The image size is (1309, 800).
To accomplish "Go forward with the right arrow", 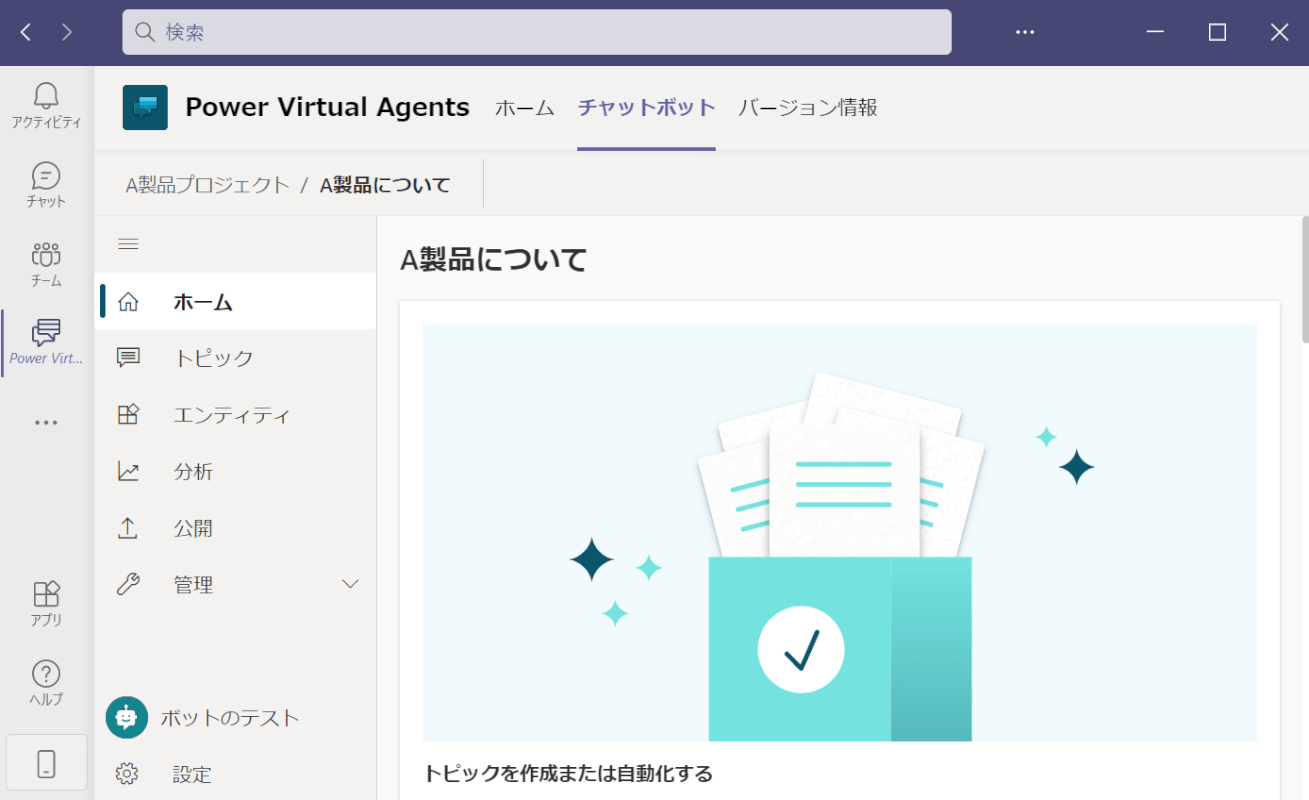I will pos(67,32).
